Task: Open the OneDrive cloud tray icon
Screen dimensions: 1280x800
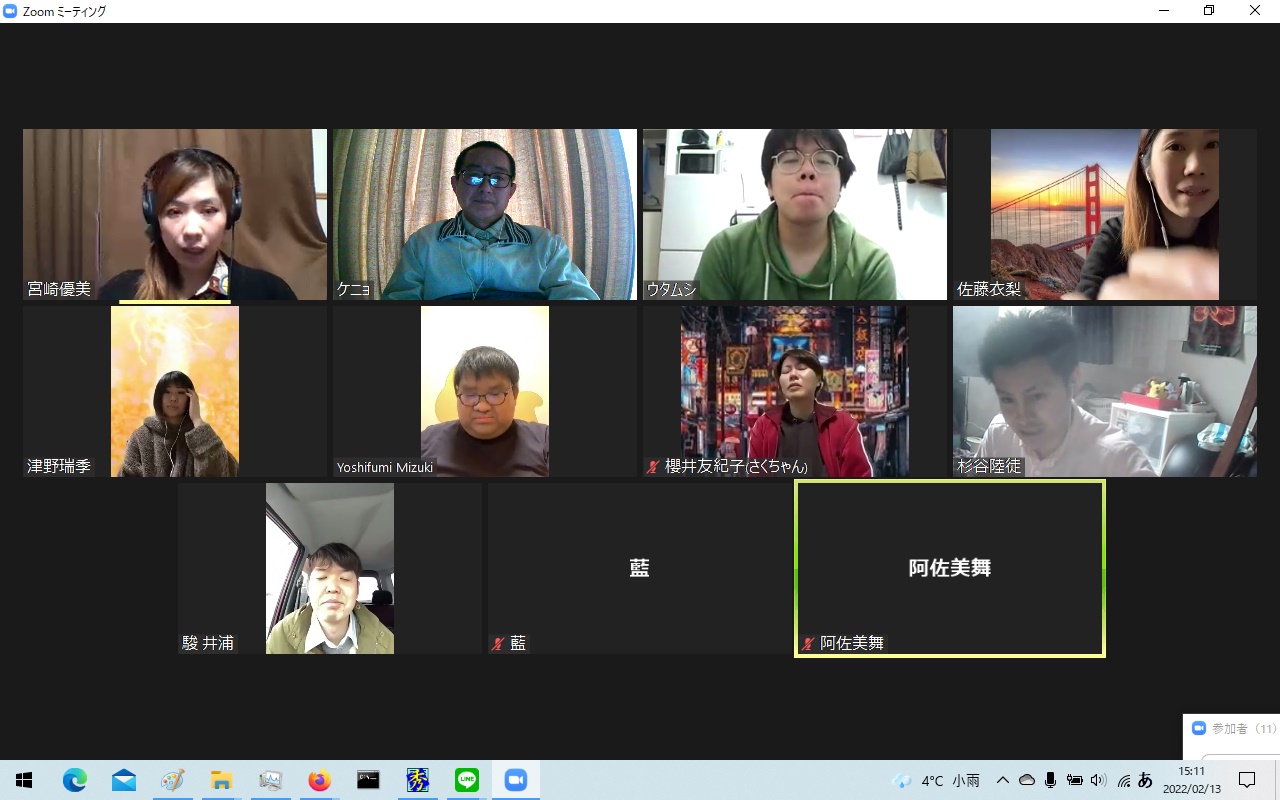Action: pyautogui.click(x=1027, y=780)
